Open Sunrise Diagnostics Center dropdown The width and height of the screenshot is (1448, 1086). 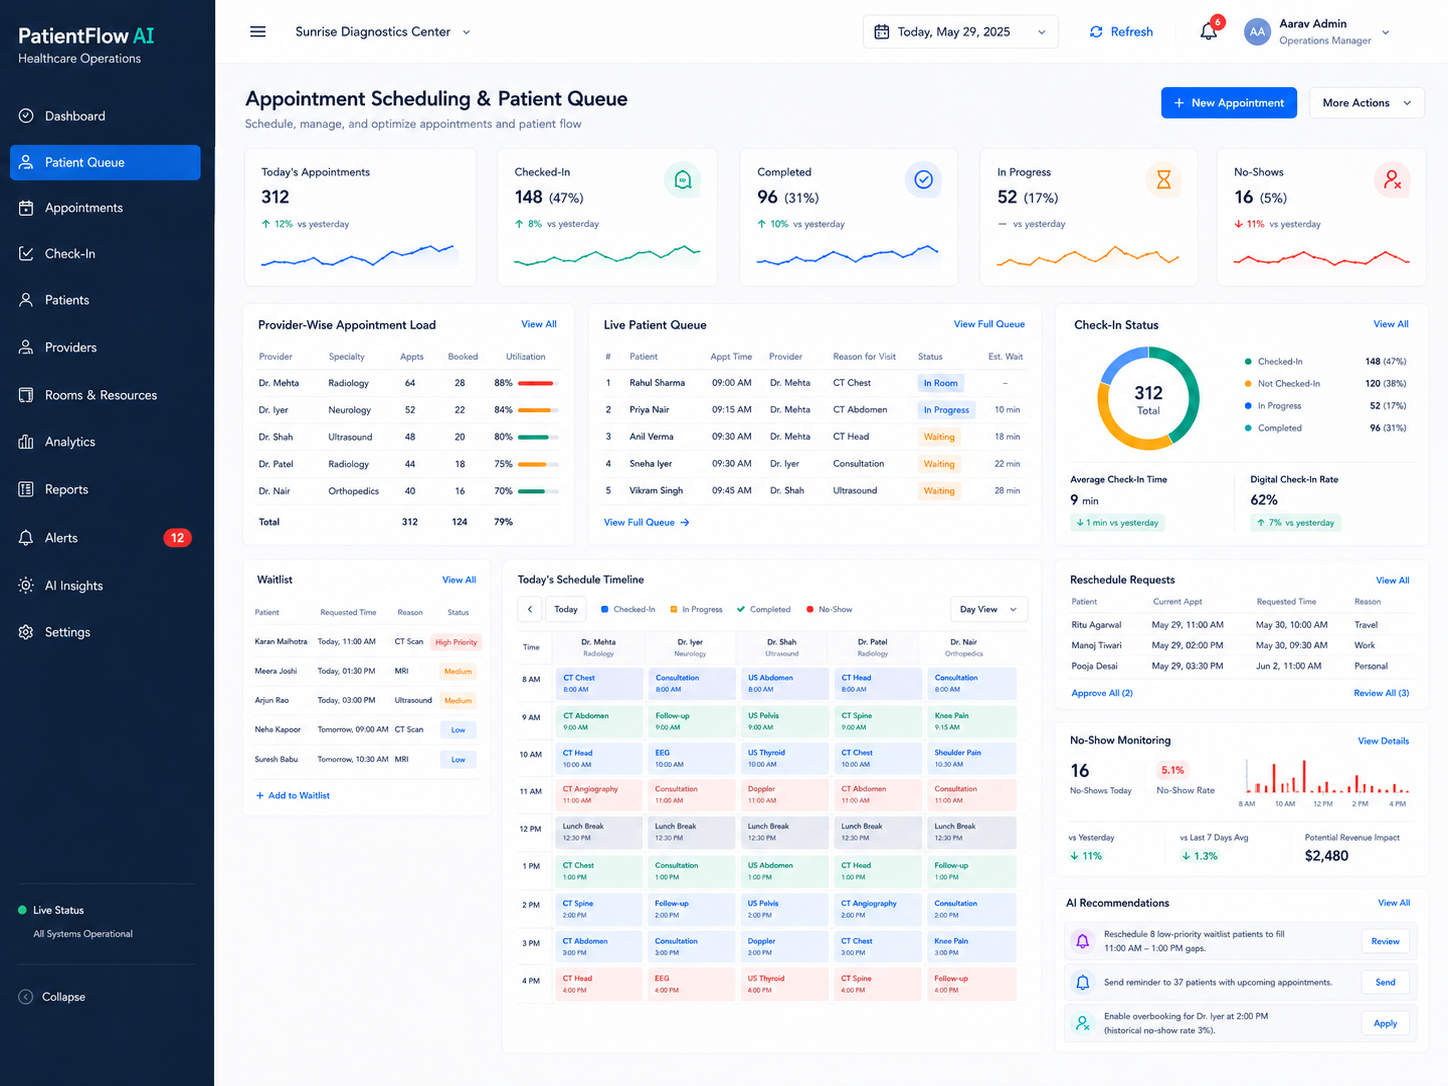(382, 32)
